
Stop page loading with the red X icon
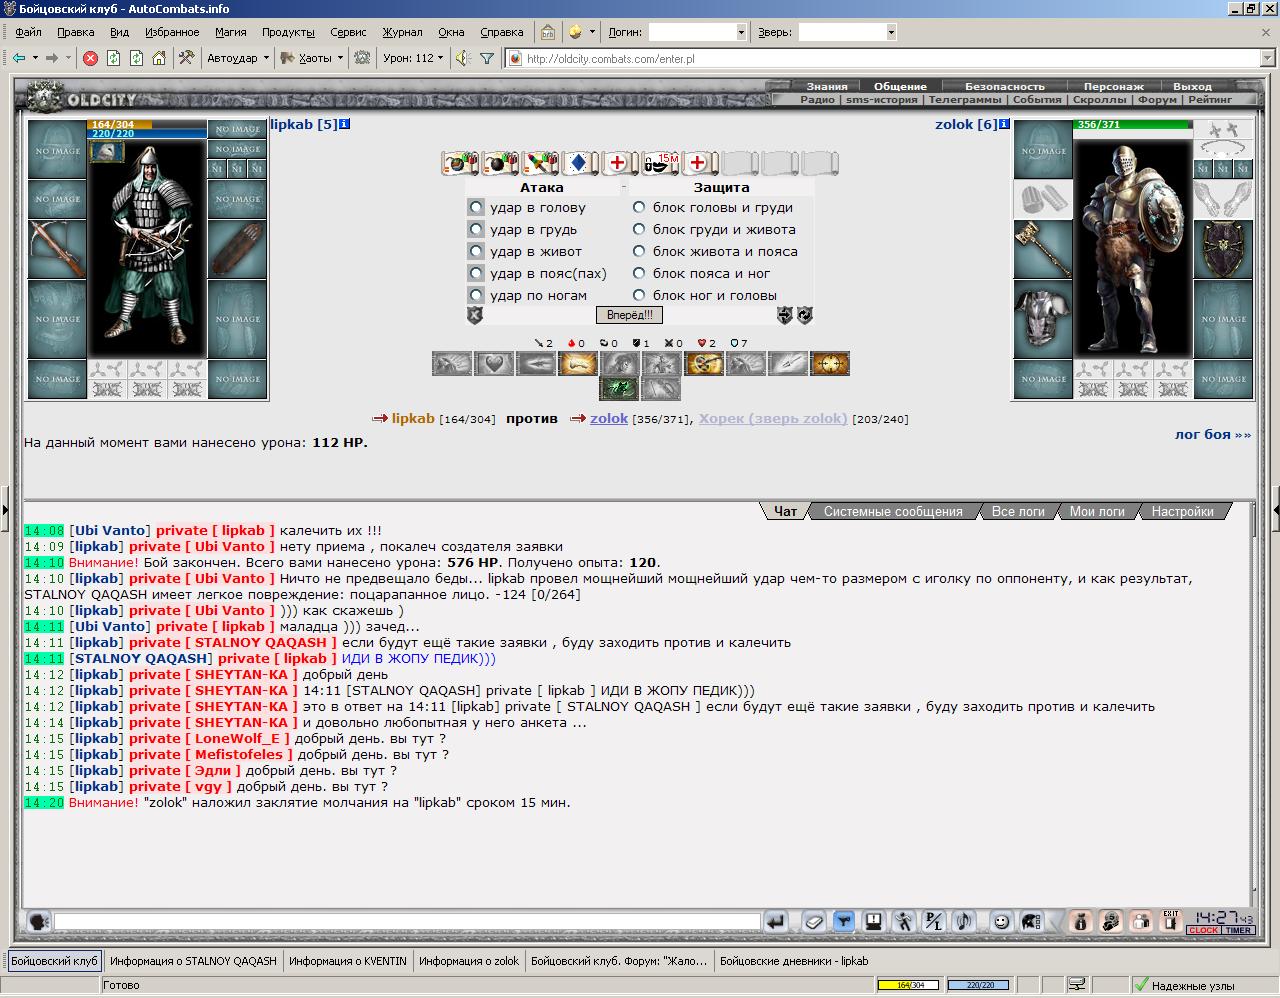coord(90,58)
